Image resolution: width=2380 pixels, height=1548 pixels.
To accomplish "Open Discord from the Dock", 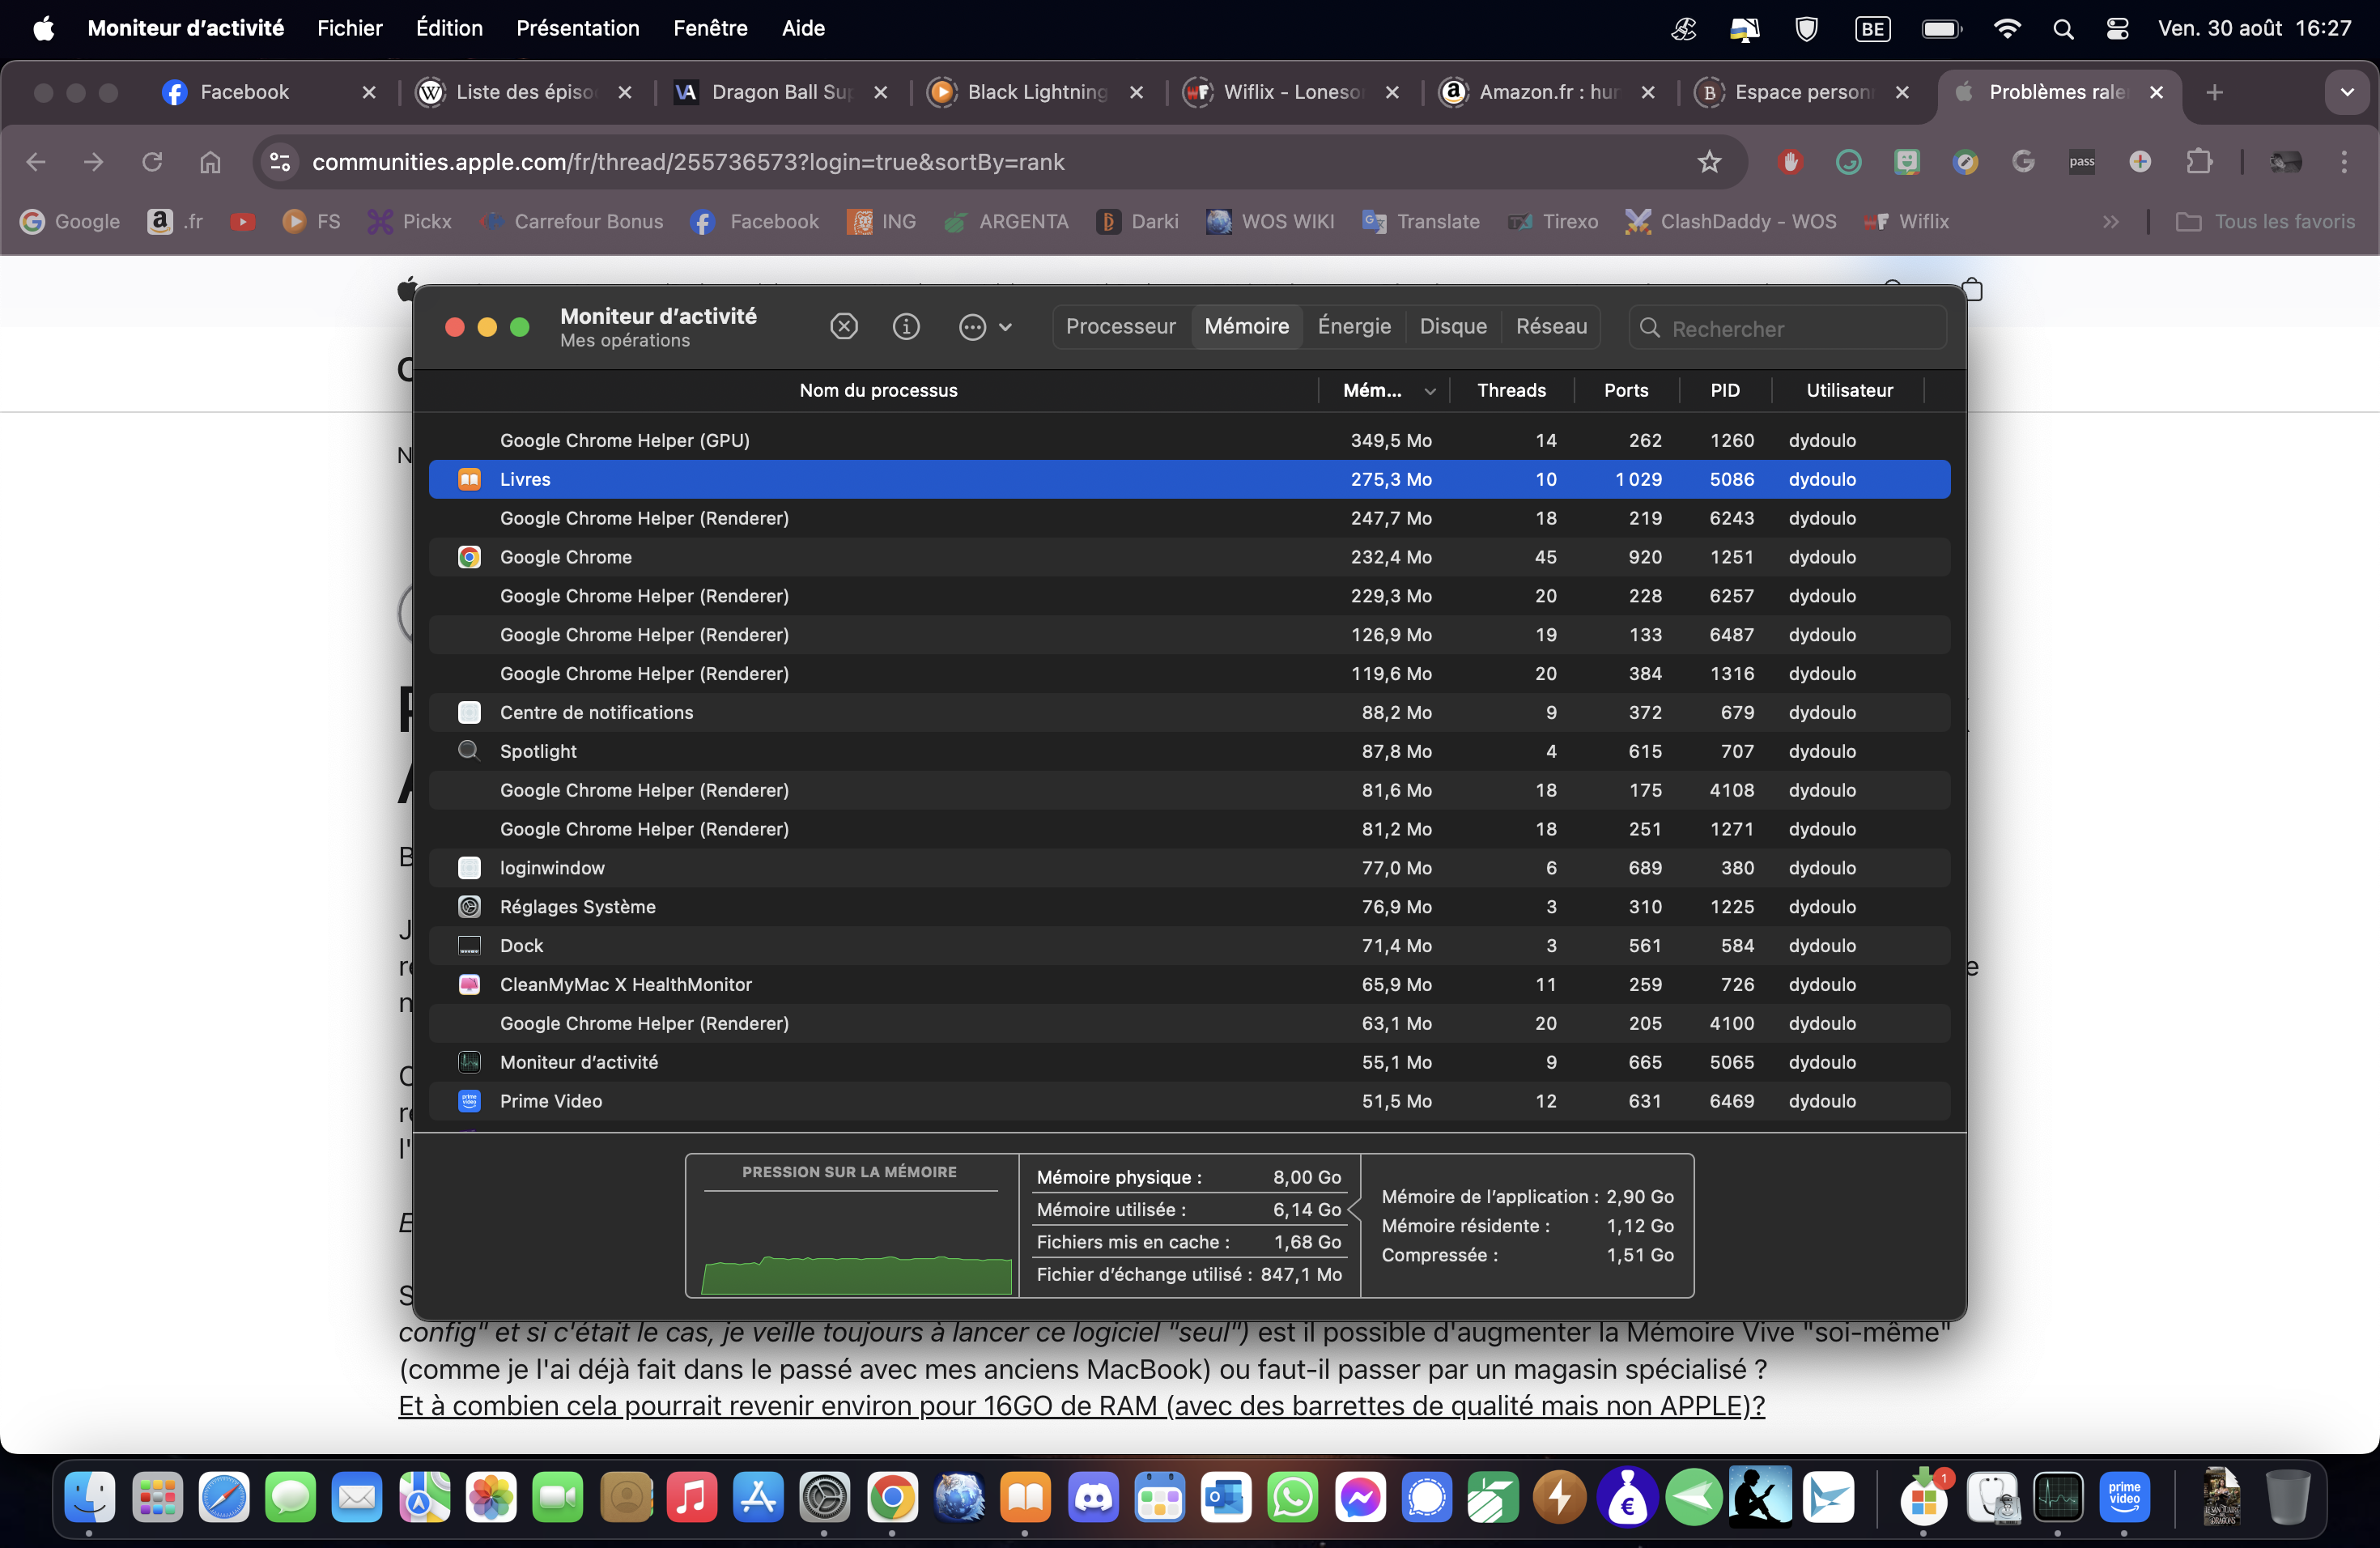I will coord(1093,1498).
